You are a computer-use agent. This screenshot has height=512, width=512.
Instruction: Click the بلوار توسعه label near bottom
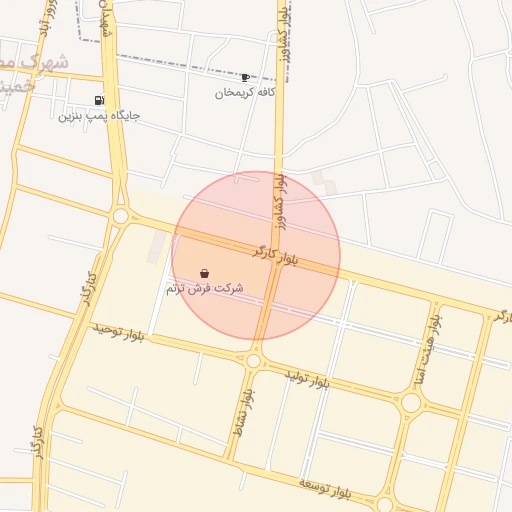pyautogui.click(x=325, y=489)
